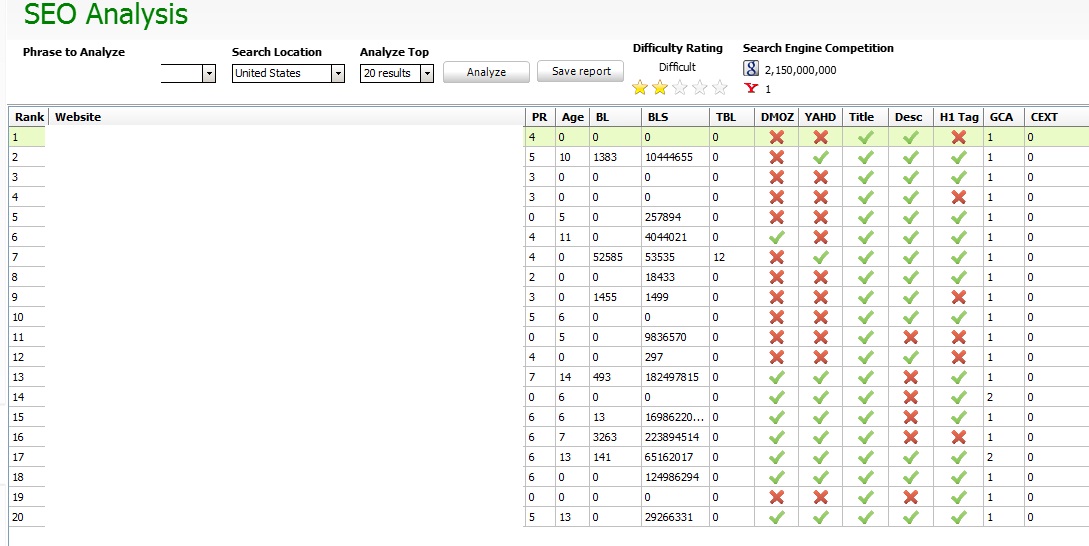Click the DMOZ red cross in rank 1 row

point(776,138)
